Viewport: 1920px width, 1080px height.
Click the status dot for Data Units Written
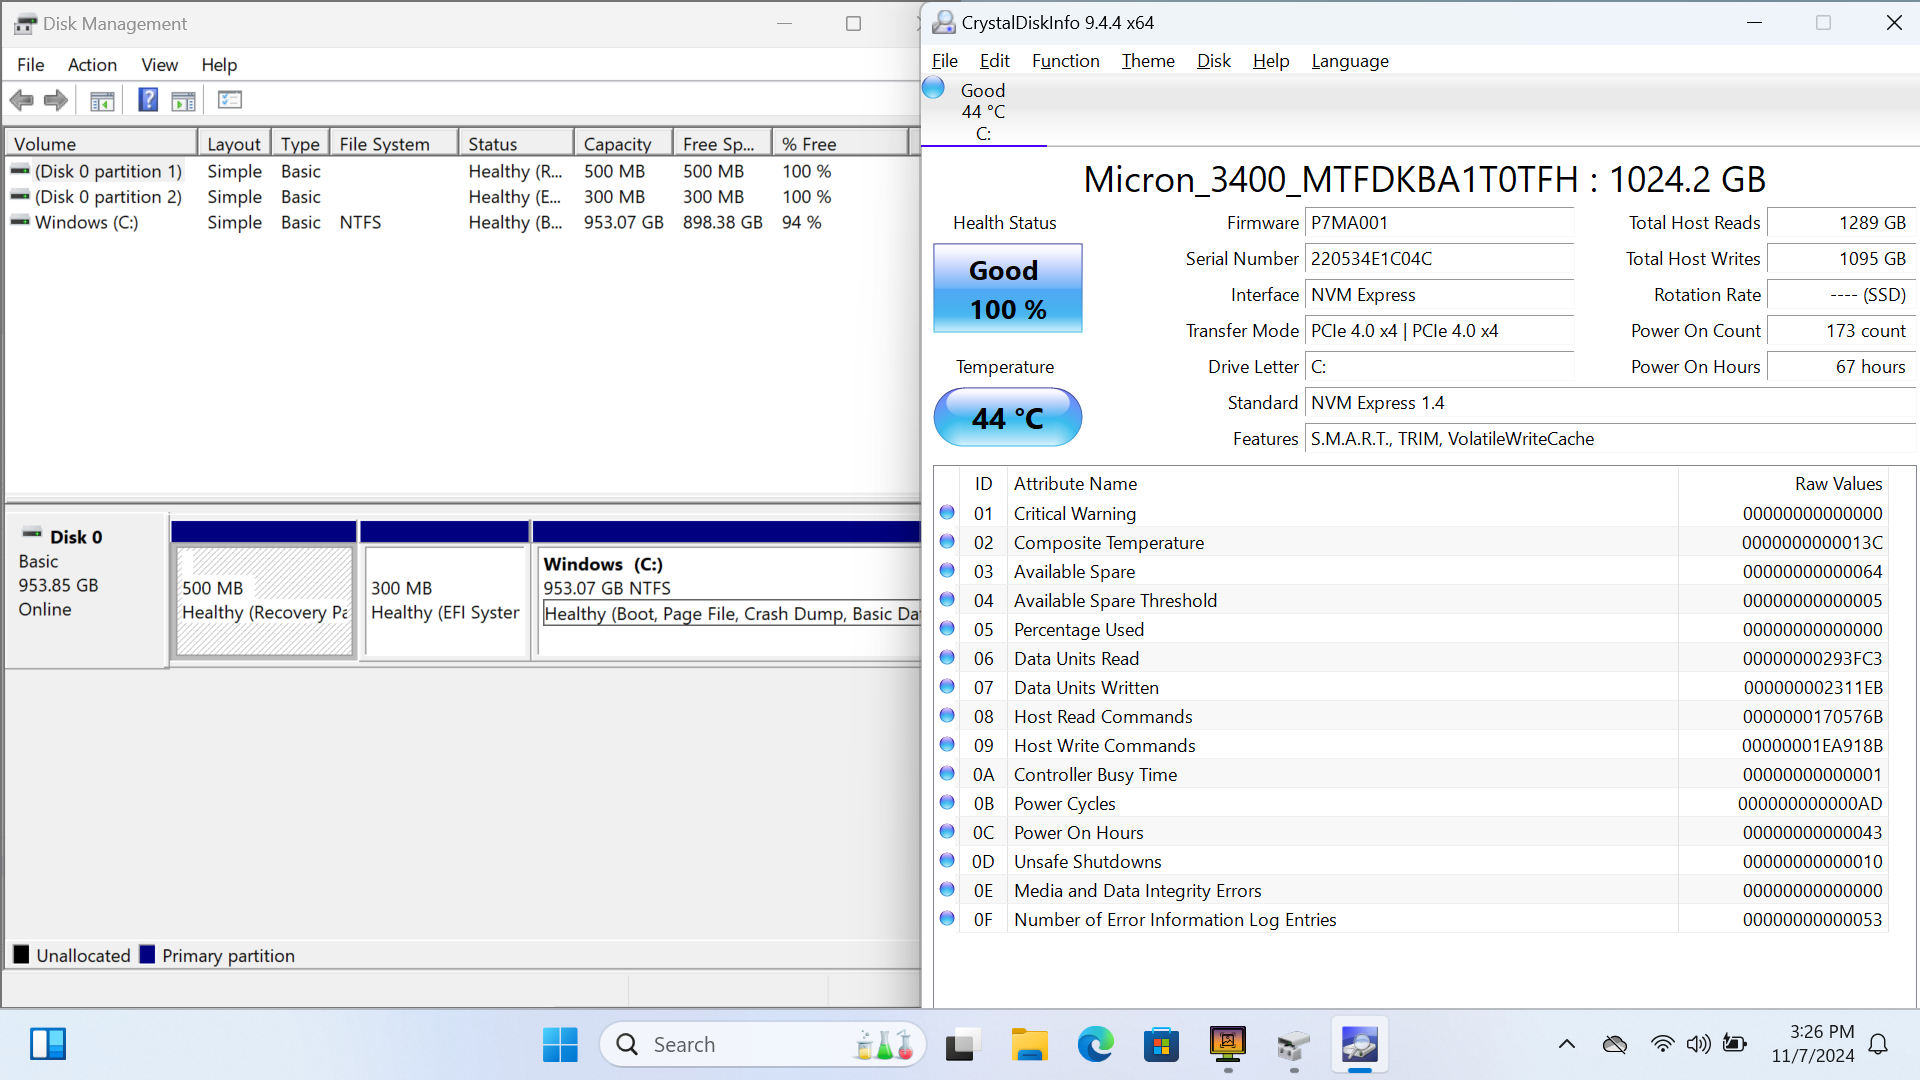coord(947,687)
